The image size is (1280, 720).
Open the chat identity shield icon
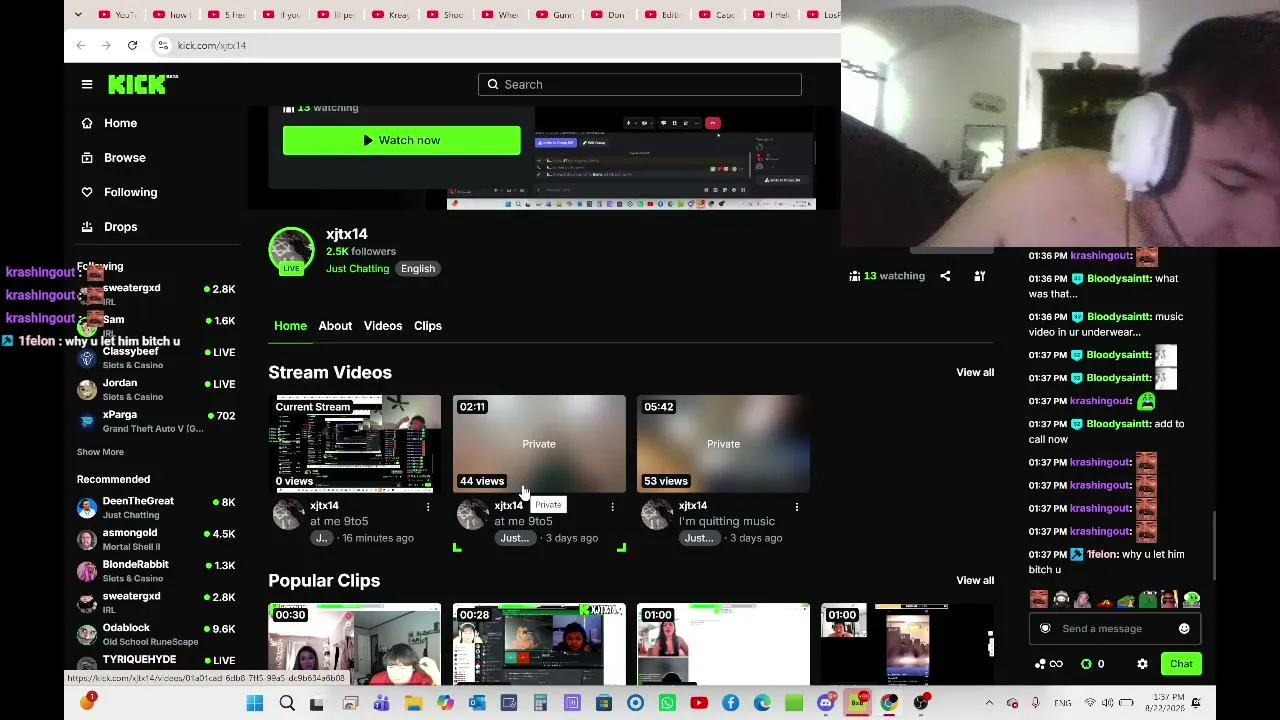point(1045,629)
